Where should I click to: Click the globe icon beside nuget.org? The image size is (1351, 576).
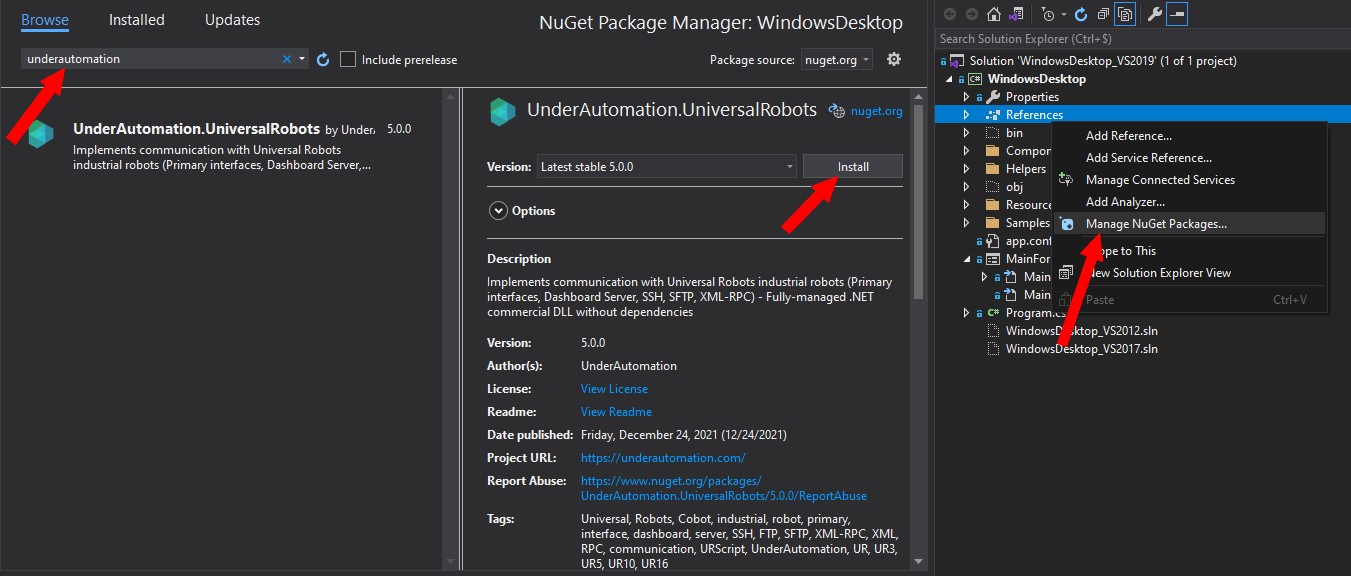click(838, 111)
